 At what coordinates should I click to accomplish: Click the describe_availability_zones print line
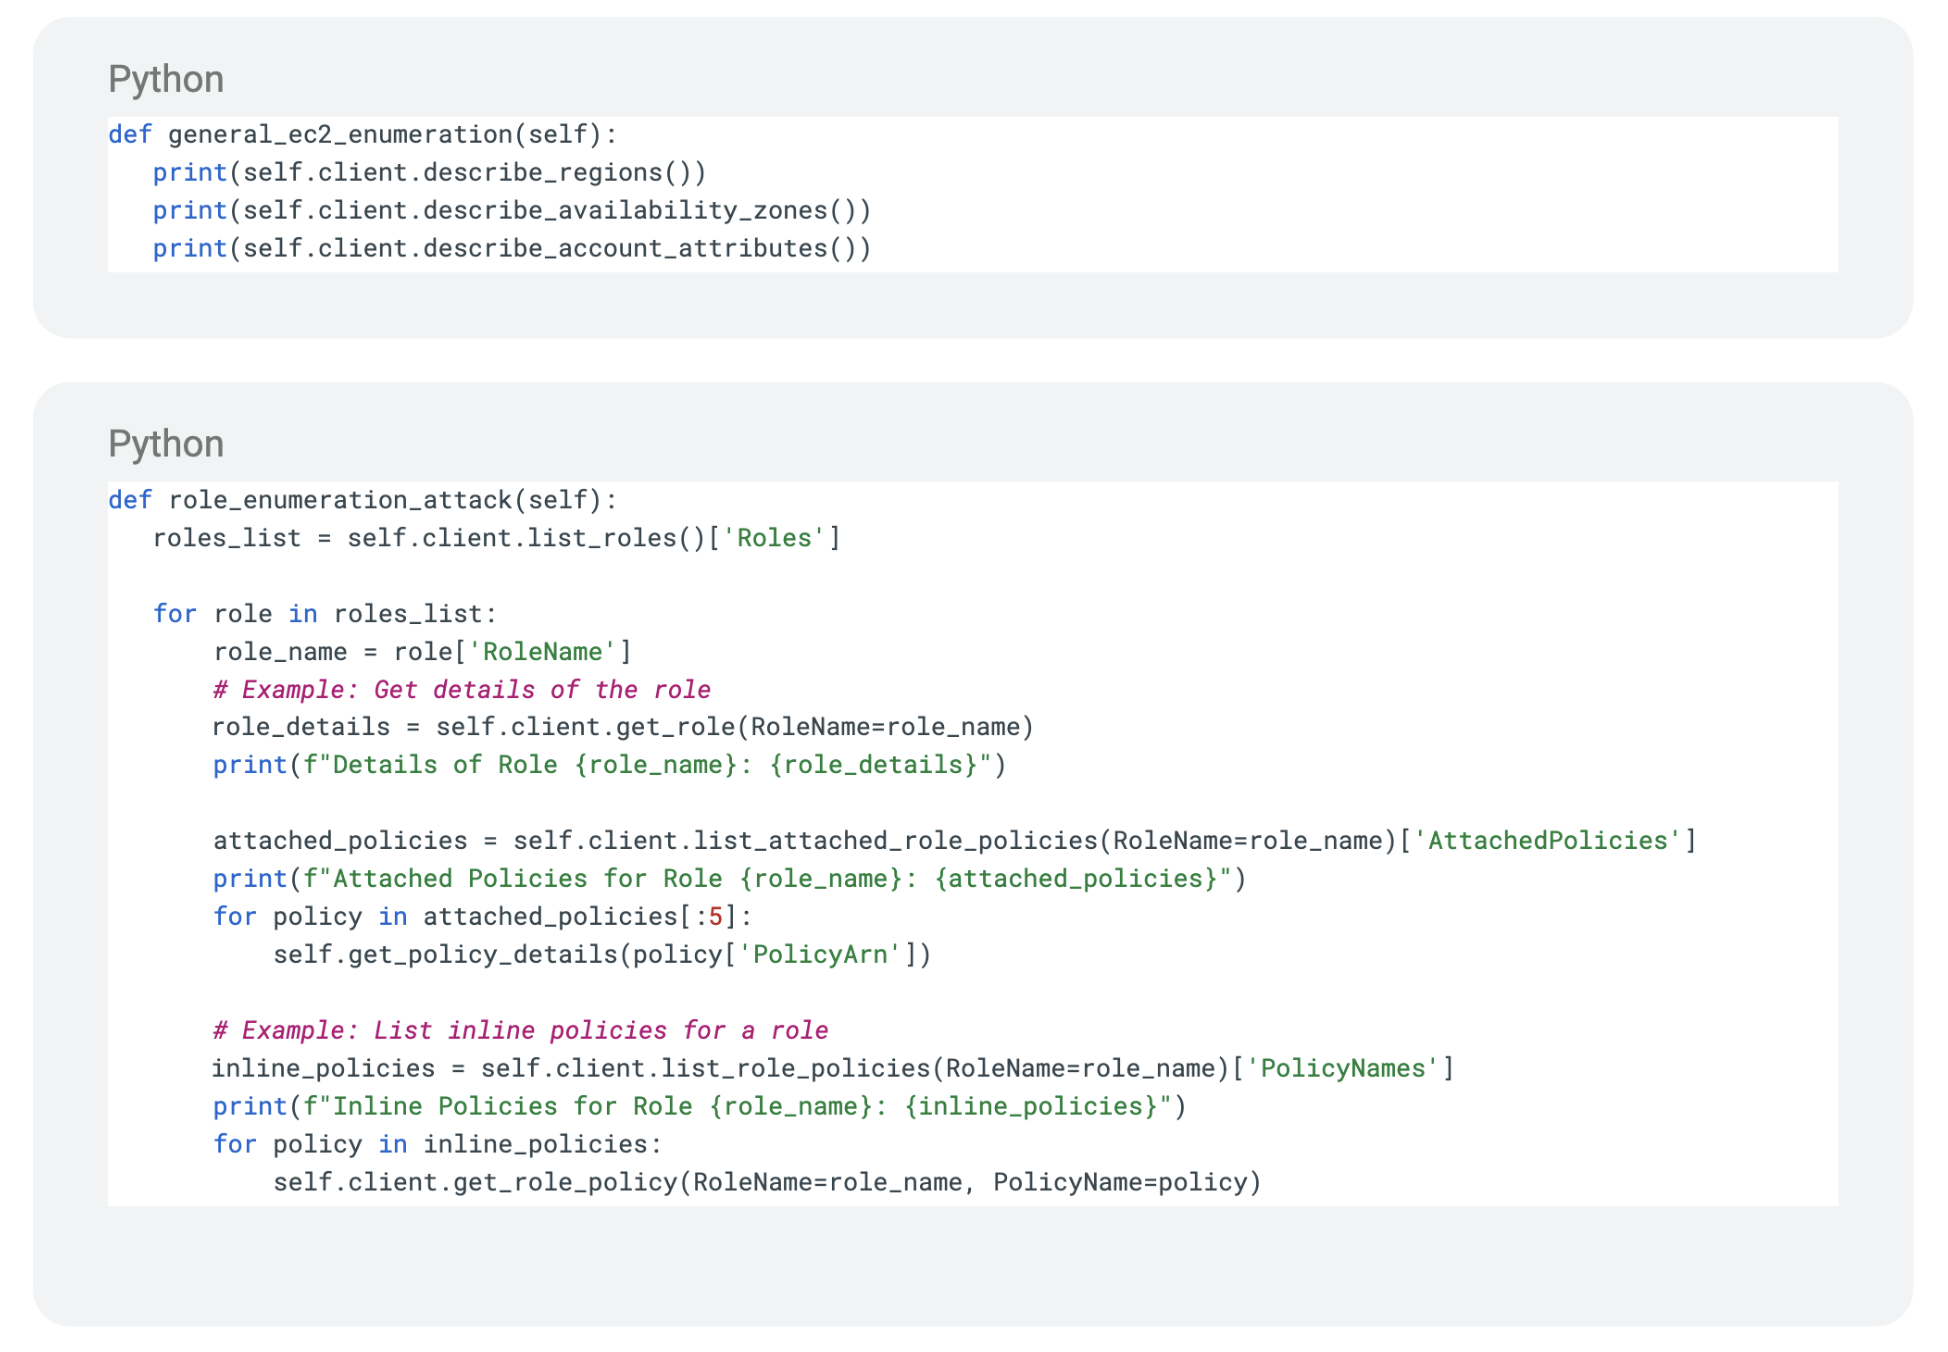coord(512,211)
